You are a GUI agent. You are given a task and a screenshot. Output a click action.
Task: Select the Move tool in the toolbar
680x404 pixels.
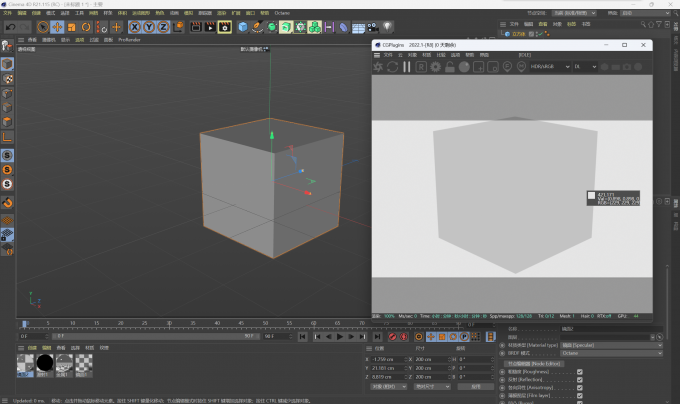[57, 27]
